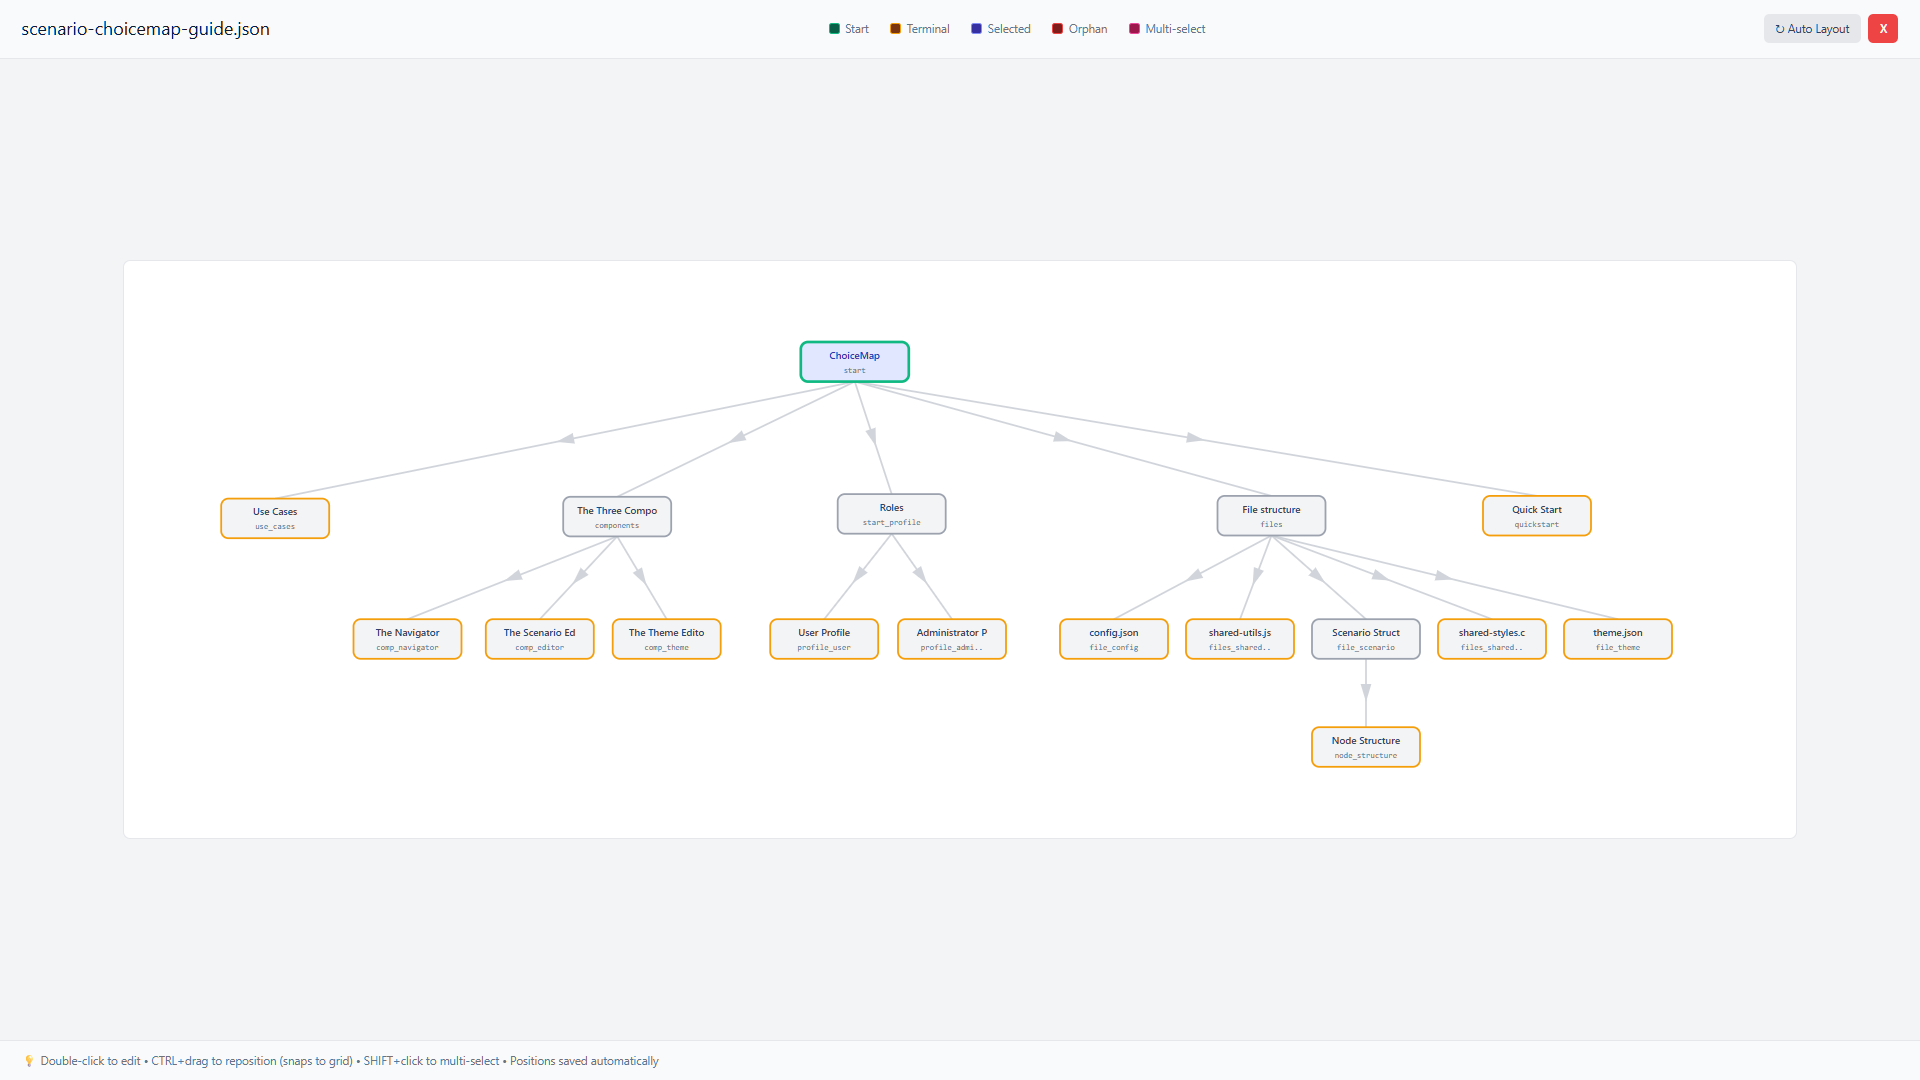Screen dimensions: 1920x1080
Task: Click the Administrator Profile node
Action: coord(951,639)
